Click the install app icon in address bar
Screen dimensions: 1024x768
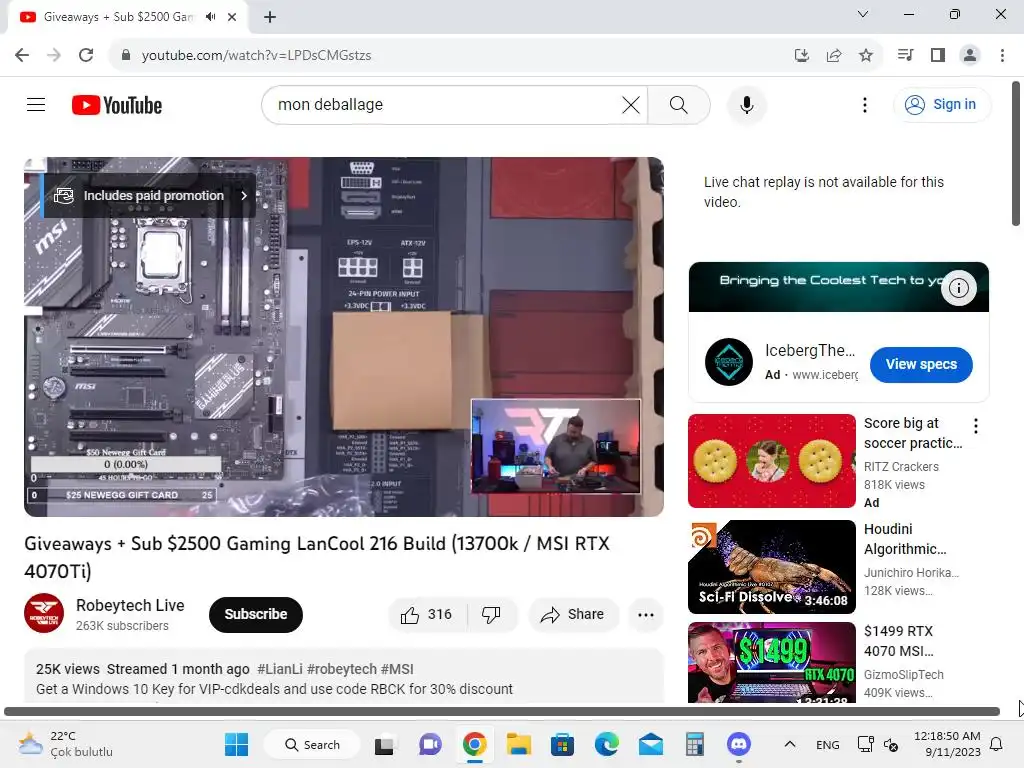802,55
